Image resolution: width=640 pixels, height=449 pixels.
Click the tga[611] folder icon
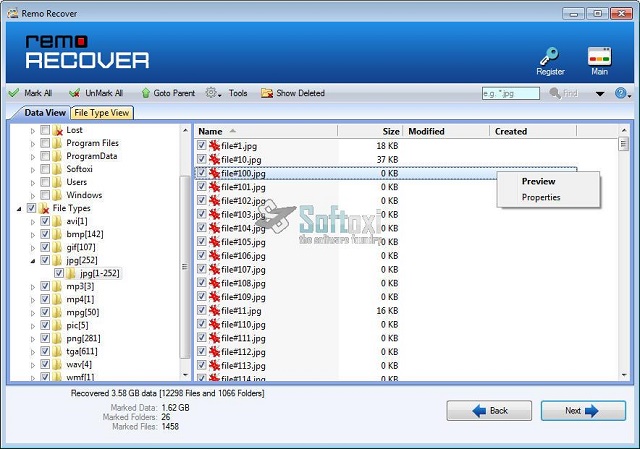[58, 351]
